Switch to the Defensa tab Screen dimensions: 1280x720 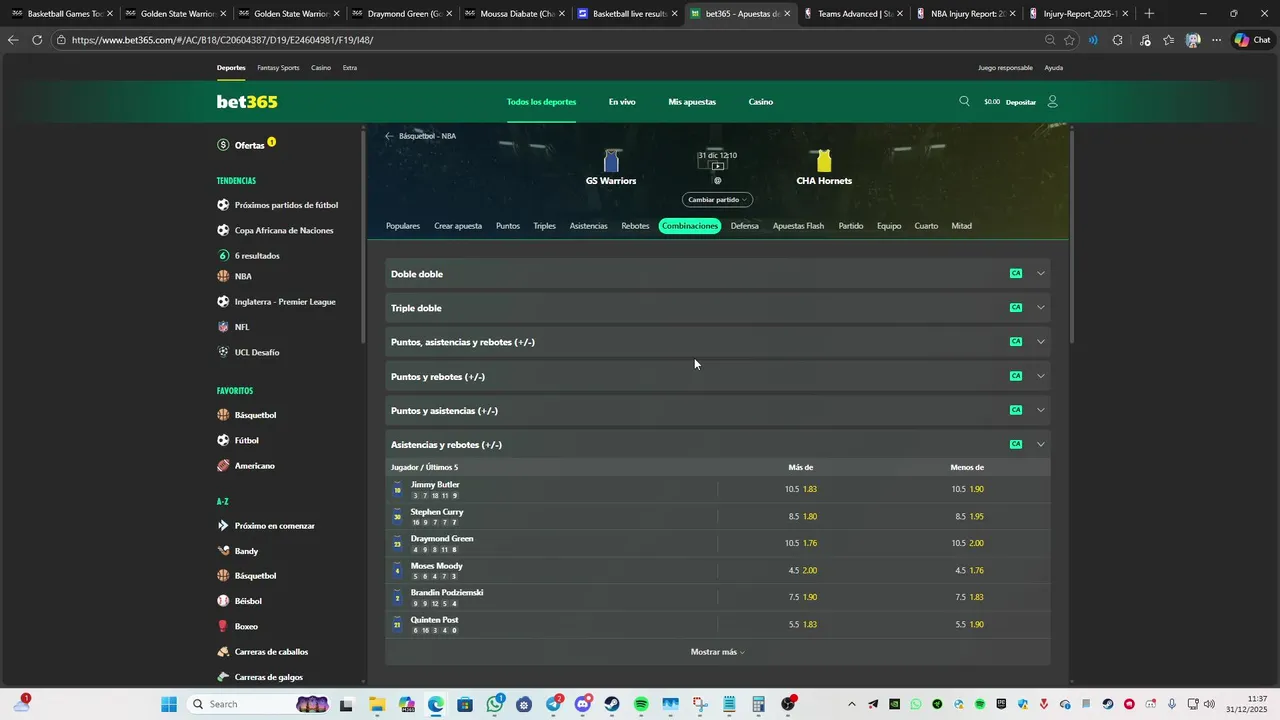click(x=744, y=226)
